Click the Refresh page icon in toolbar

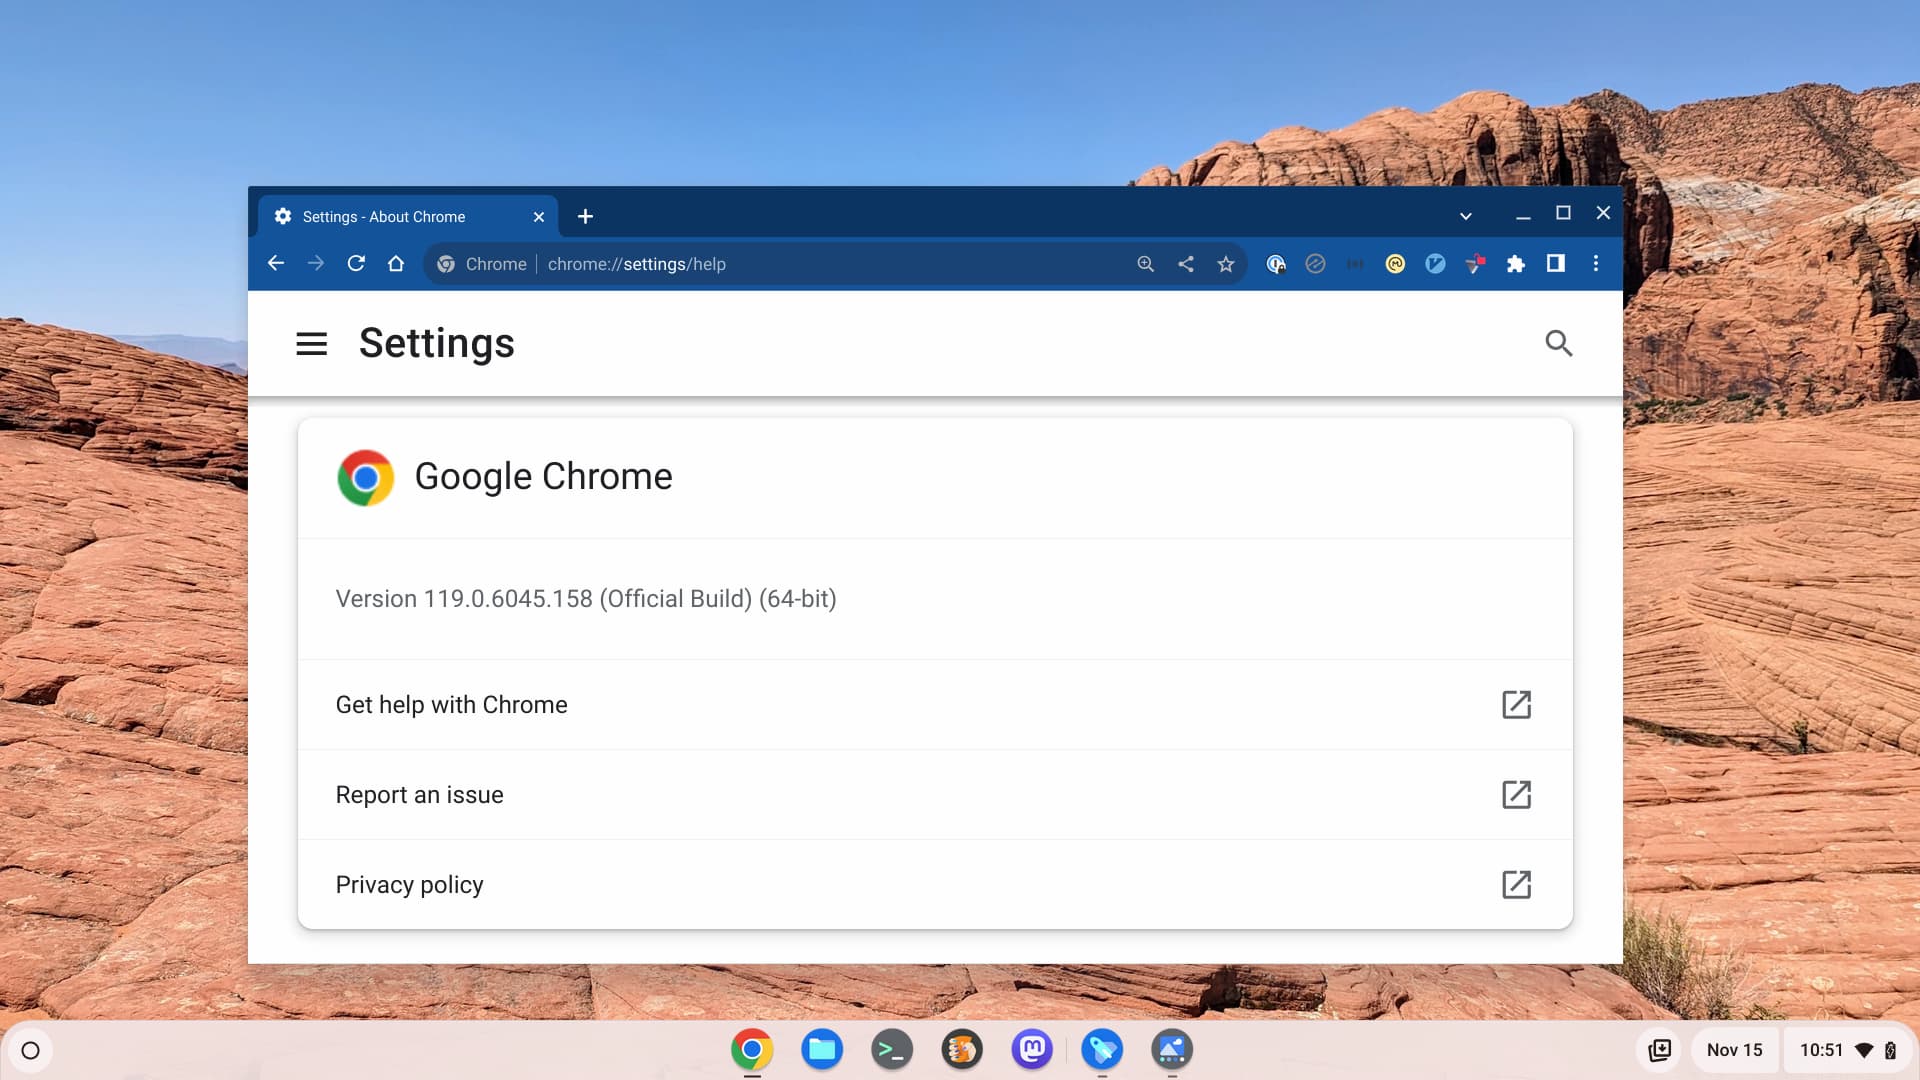click(355, 264)
